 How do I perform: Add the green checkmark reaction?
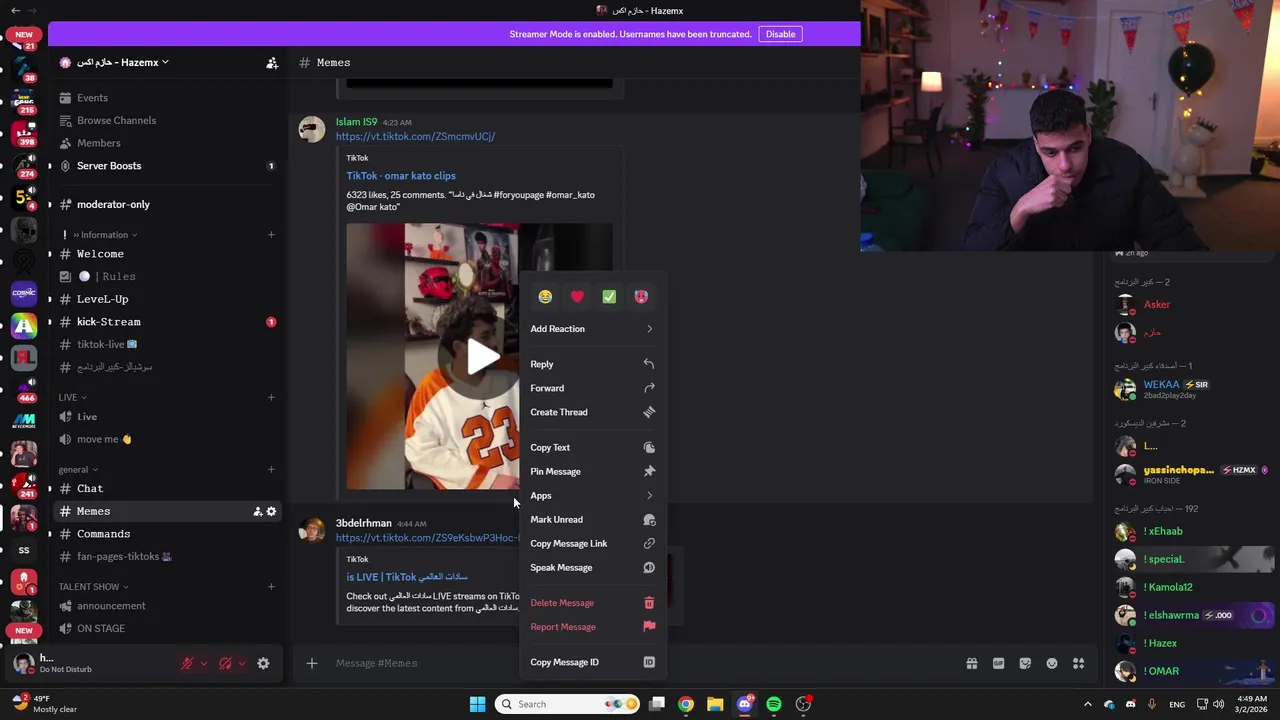(609, 297)
